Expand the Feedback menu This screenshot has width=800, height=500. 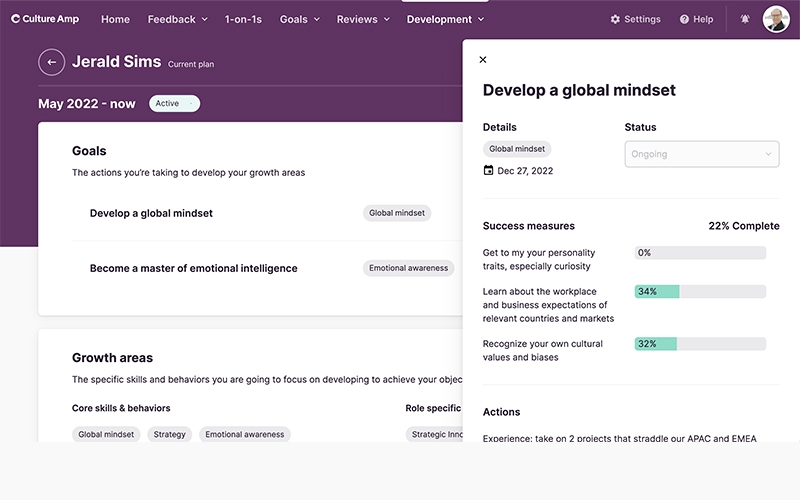pyautogui.click(x=177, y=19)
